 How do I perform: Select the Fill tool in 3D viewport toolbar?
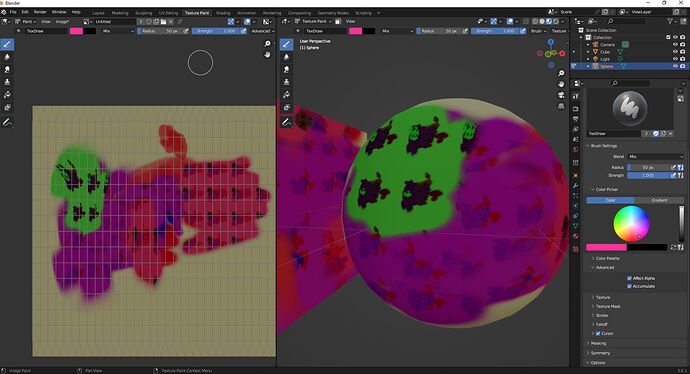(286, 95)
